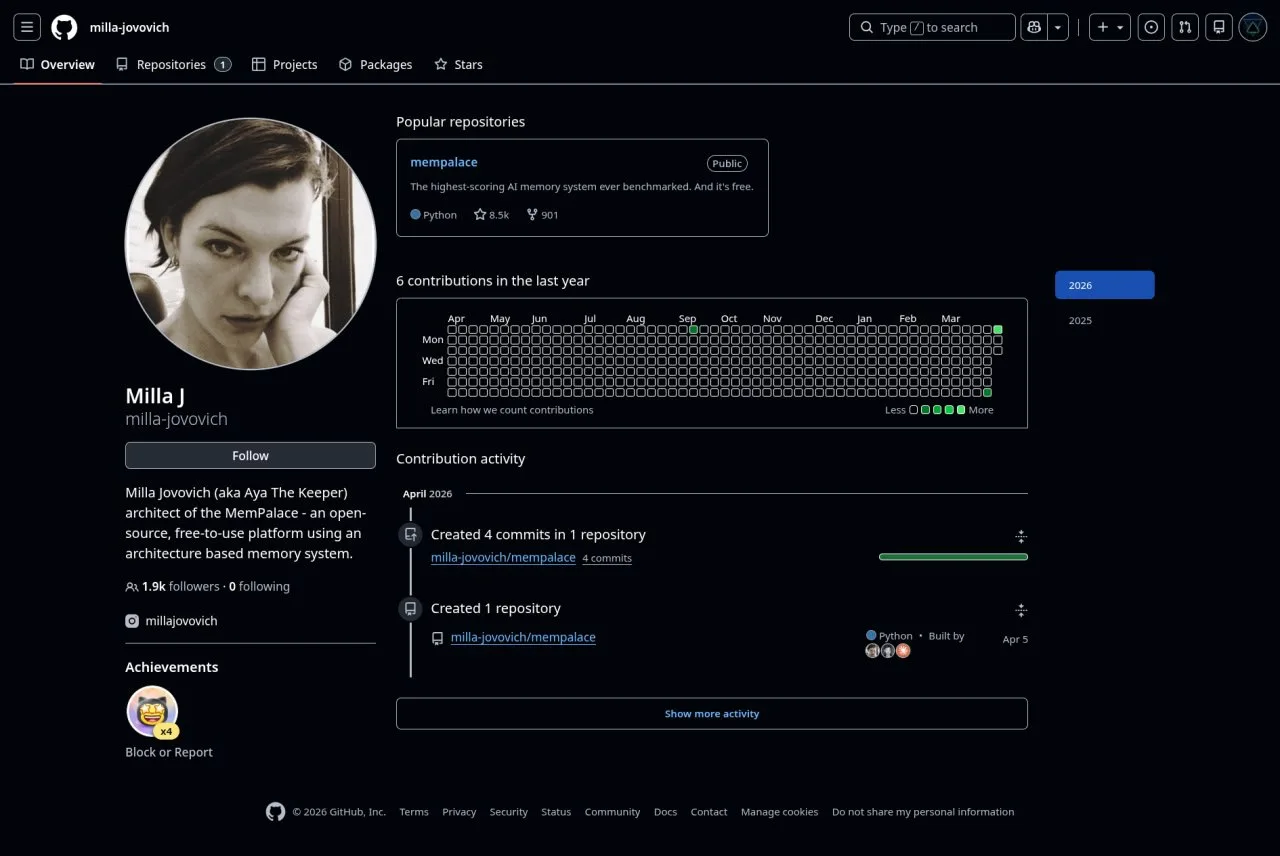Image resolution: width=1280 pixels, height=856 pixels.
Task: Switch to the Packages tab
Action: pyautogui.click(x=375, y=64)
